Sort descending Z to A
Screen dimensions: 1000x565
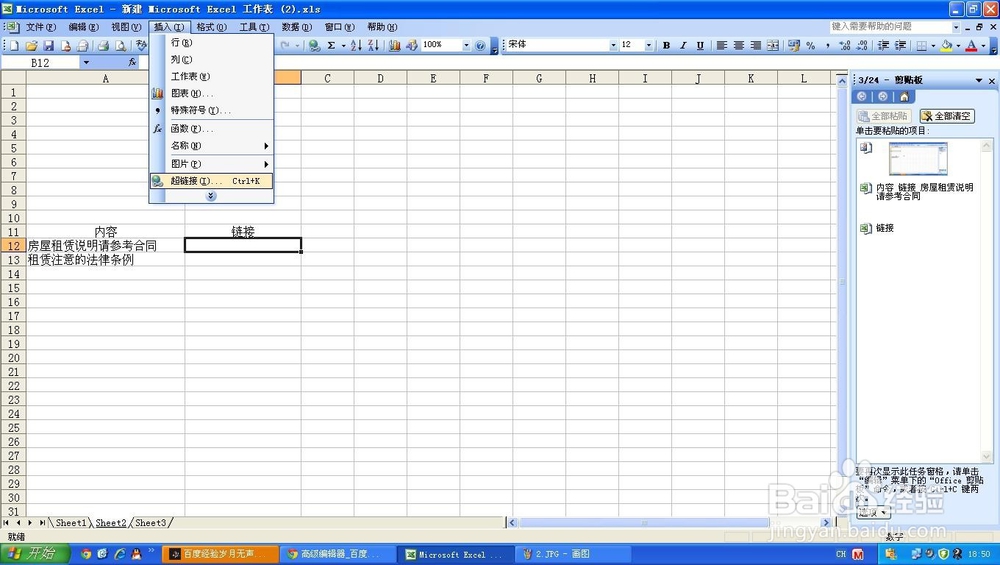tap(373, 45)
